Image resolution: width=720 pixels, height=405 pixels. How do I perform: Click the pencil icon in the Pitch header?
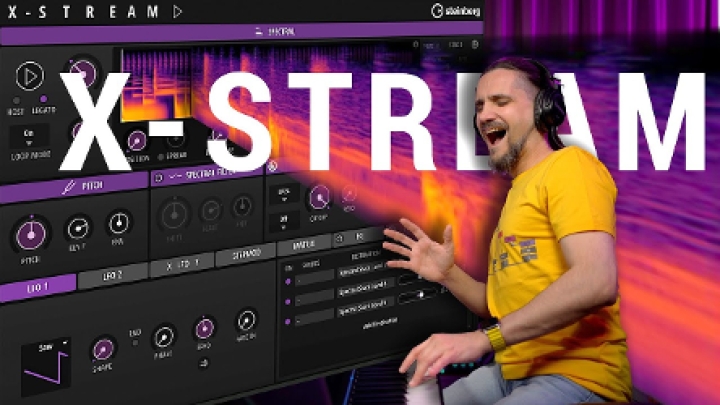(x=68, y=187)
